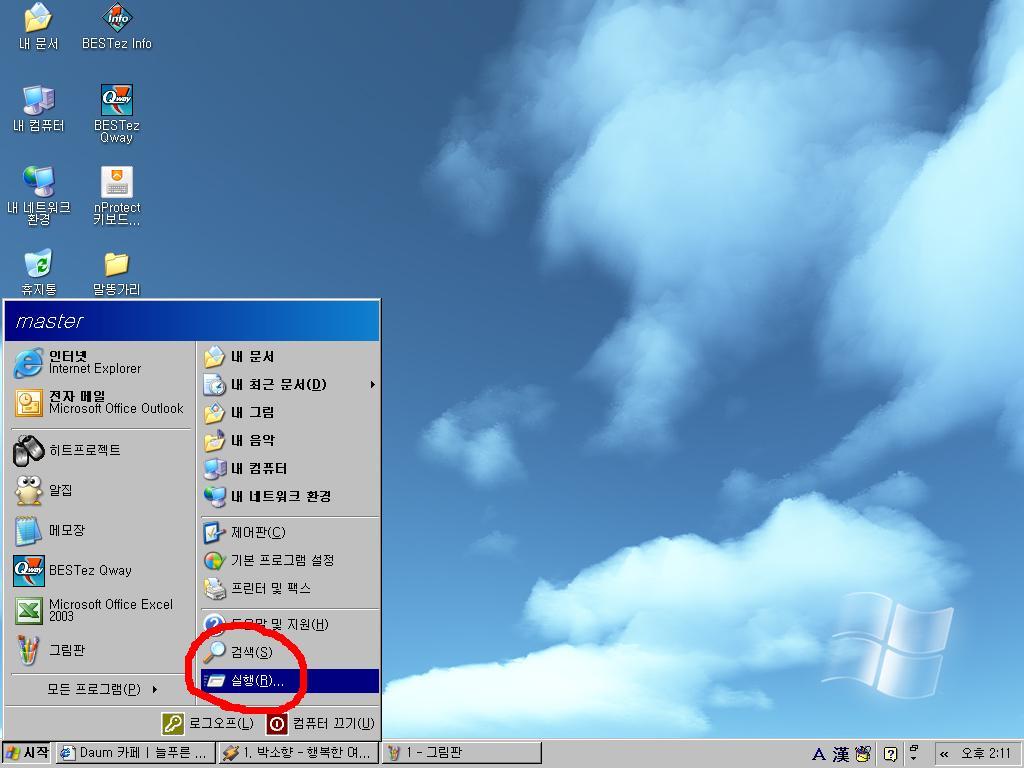The image size is (1024, 768).
Task: Open 제어판(C) control panel
Action: [290, 532]
